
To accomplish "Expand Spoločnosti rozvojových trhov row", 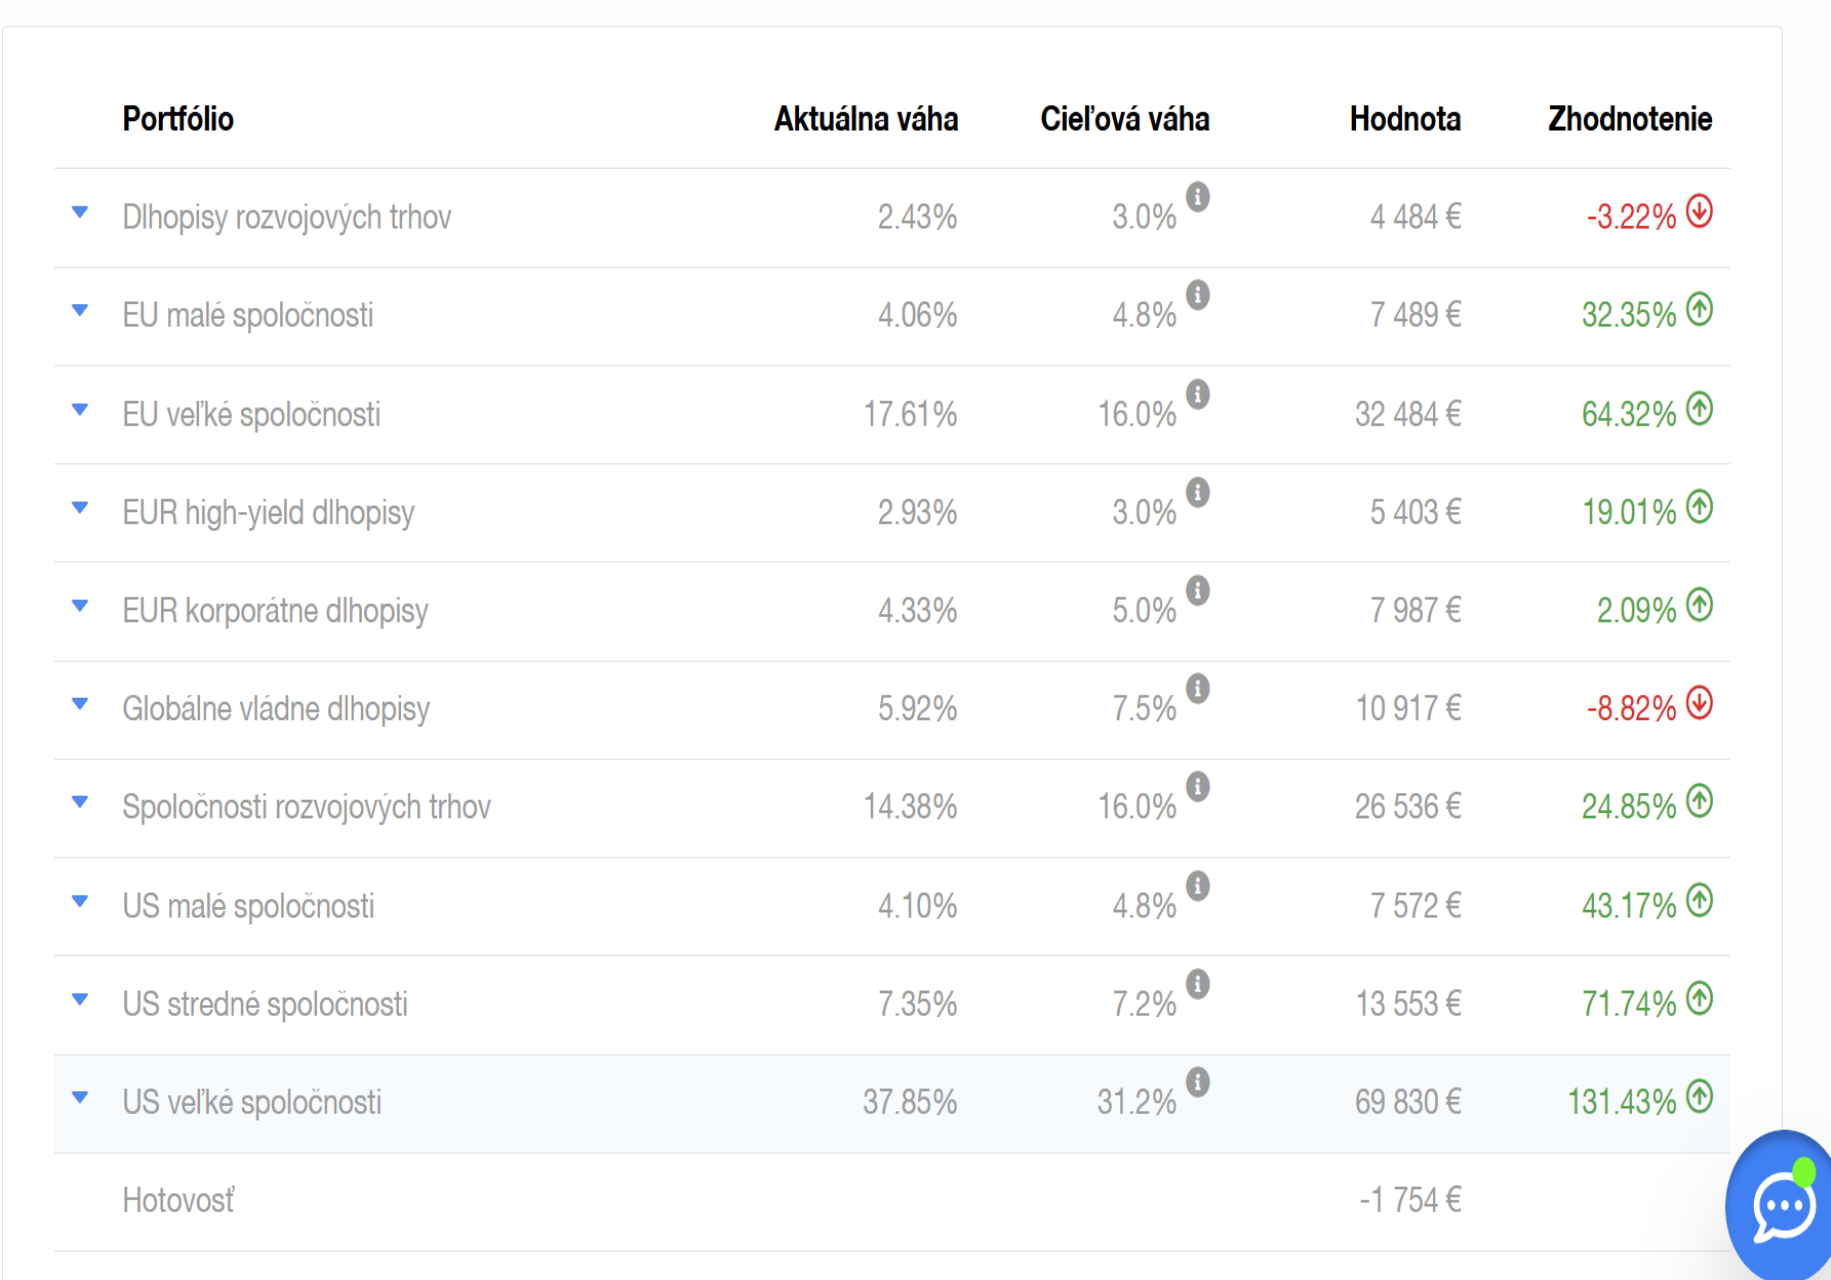I will (x=80, y=802).
